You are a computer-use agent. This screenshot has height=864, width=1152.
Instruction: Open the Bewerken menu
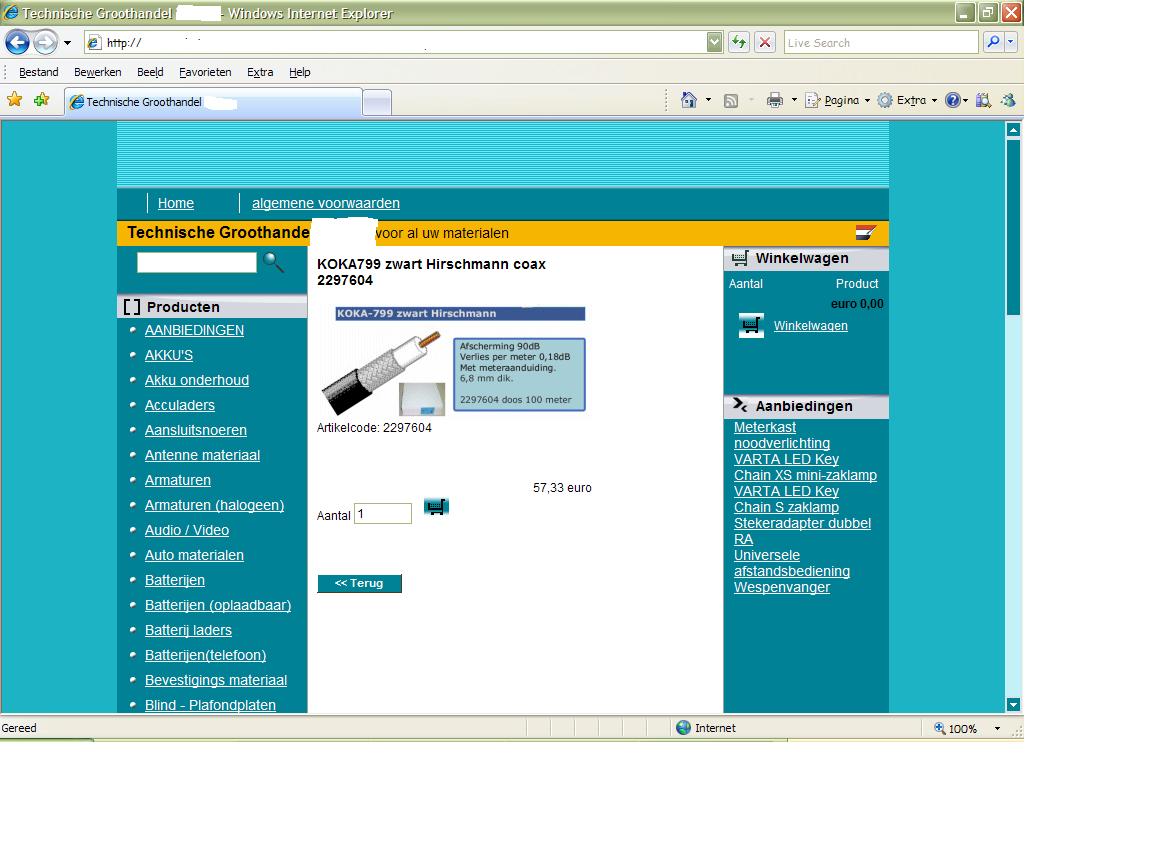98,72
